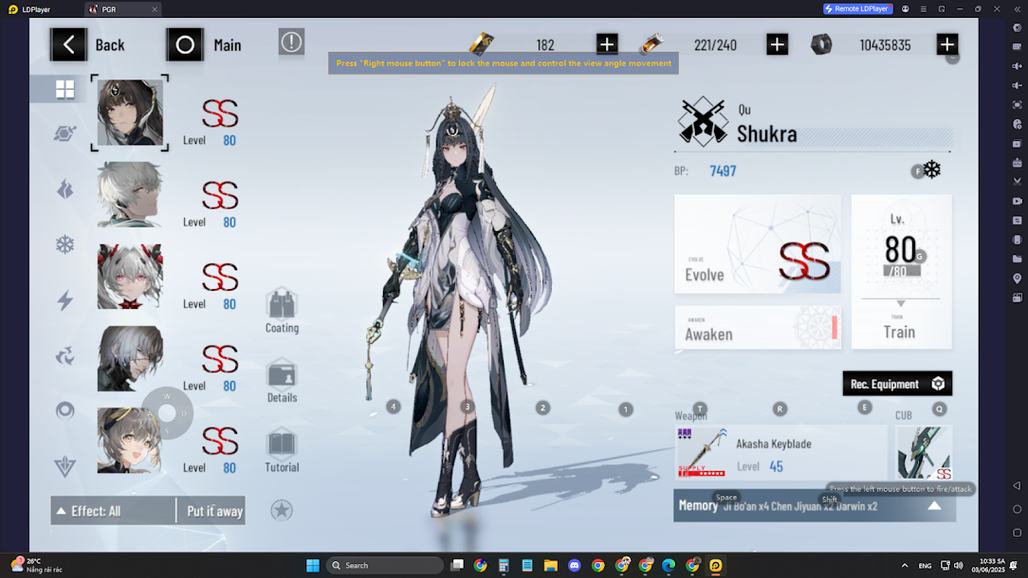Viewport: 1028px width, 578px height.
Task: Open character Details
Action: [x=282, y=381]
